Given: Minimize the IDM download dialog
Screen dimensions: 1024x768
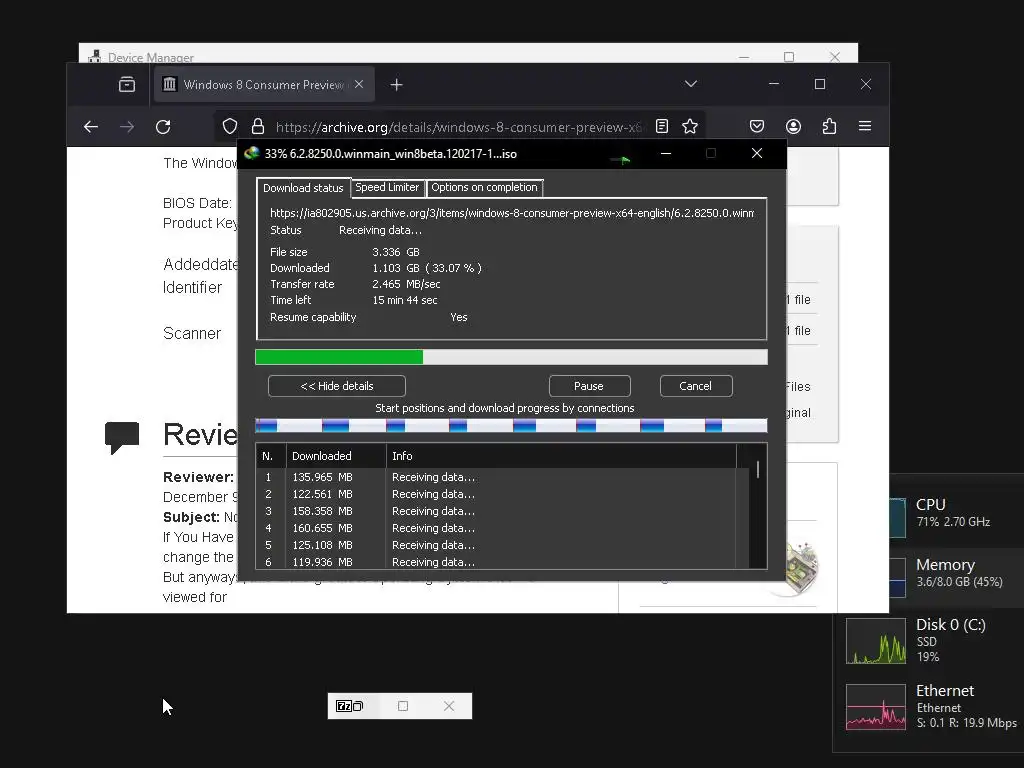Looking at the screenshot, I should (x=666, y=153).
